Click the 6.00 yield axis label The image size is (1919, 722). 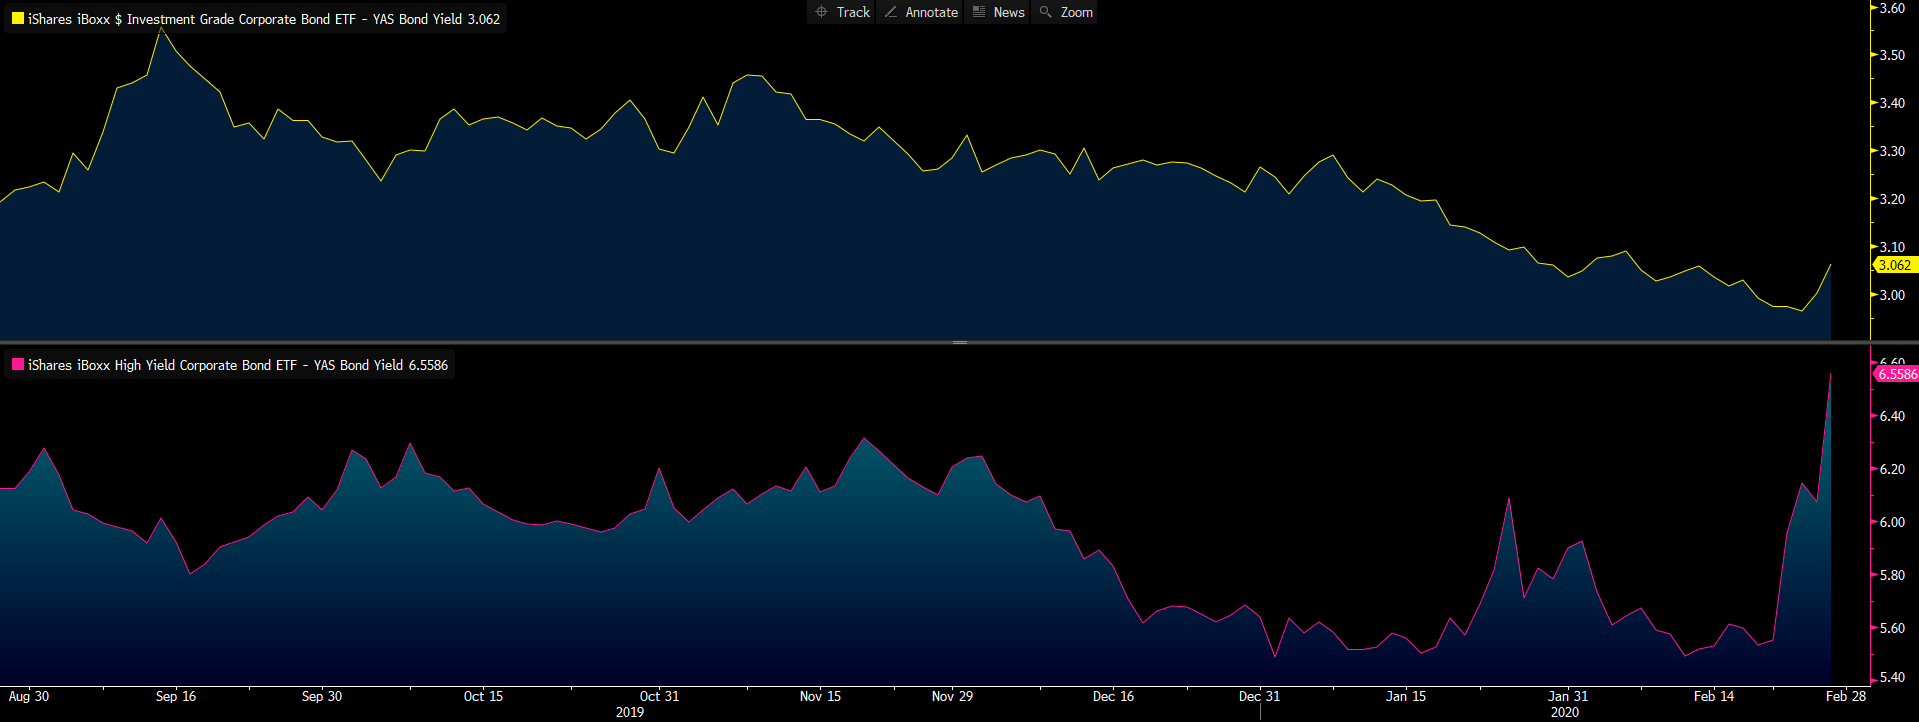pos(1892,522)
